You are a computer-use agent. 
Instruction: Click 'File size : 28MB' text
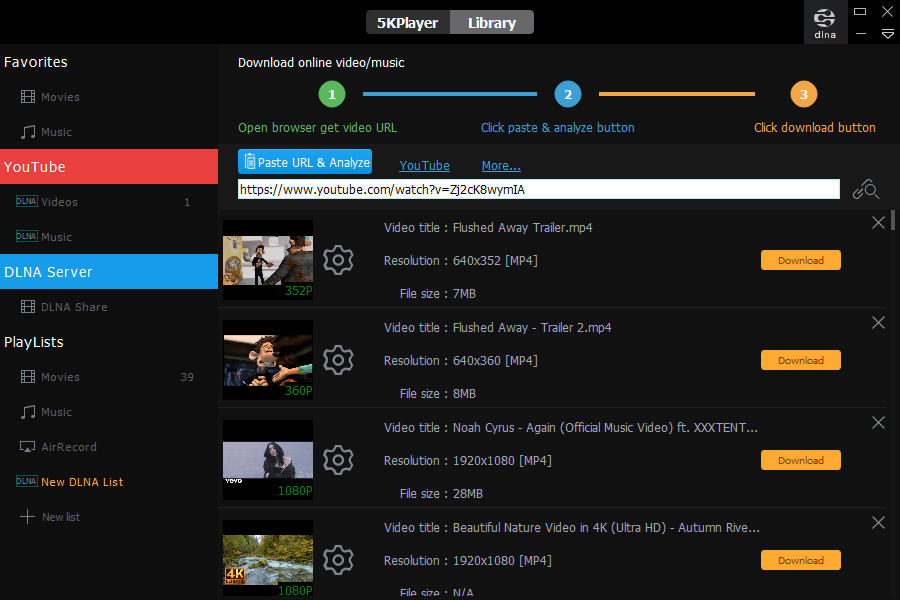441,494
